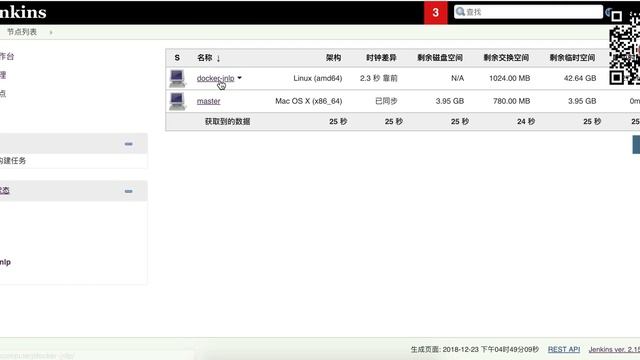Screen dimensions: 640x360
Task: Click the master node computer icon
Action: click(177, 101)
